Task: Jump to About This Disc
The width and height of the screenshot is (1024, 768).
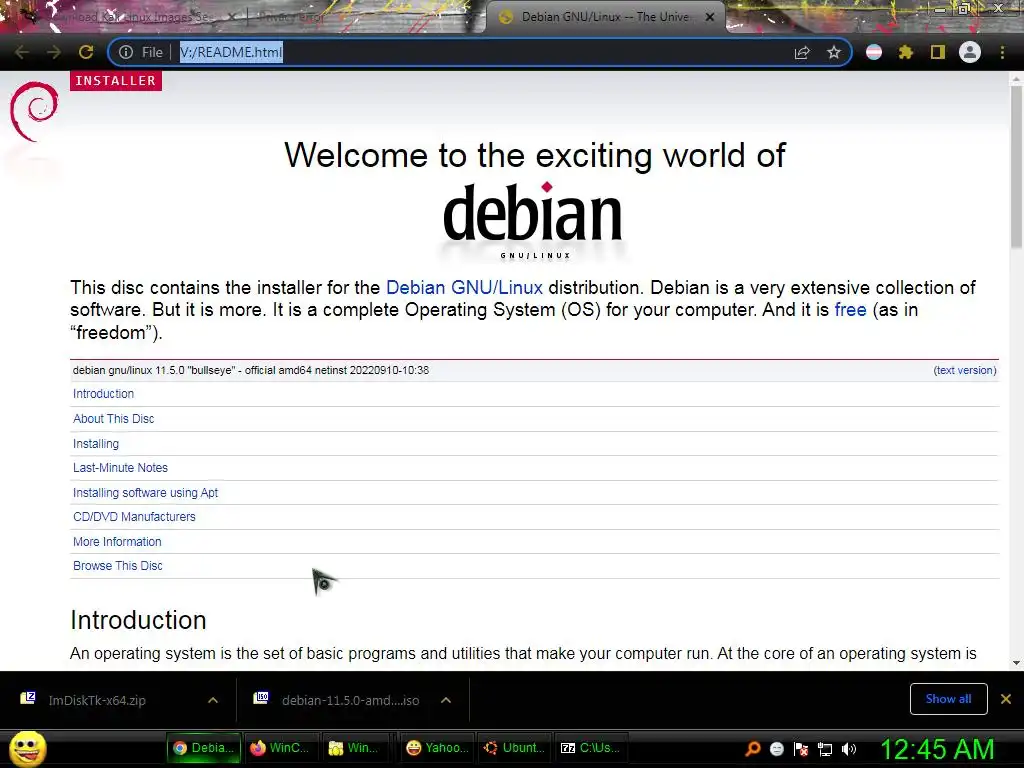Action: click(x=114, y=419)
